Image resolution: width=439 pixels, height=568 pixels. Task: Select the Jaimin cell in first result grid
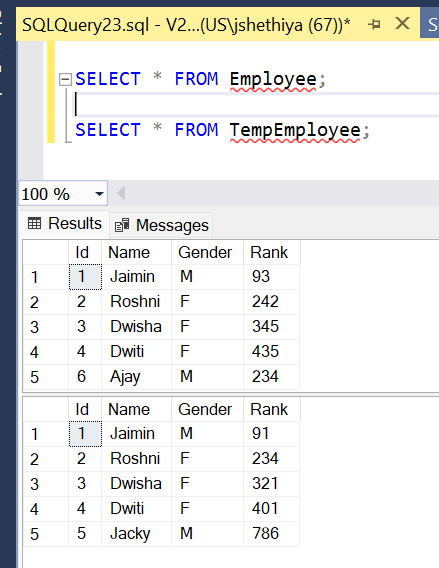pos(136,277)
